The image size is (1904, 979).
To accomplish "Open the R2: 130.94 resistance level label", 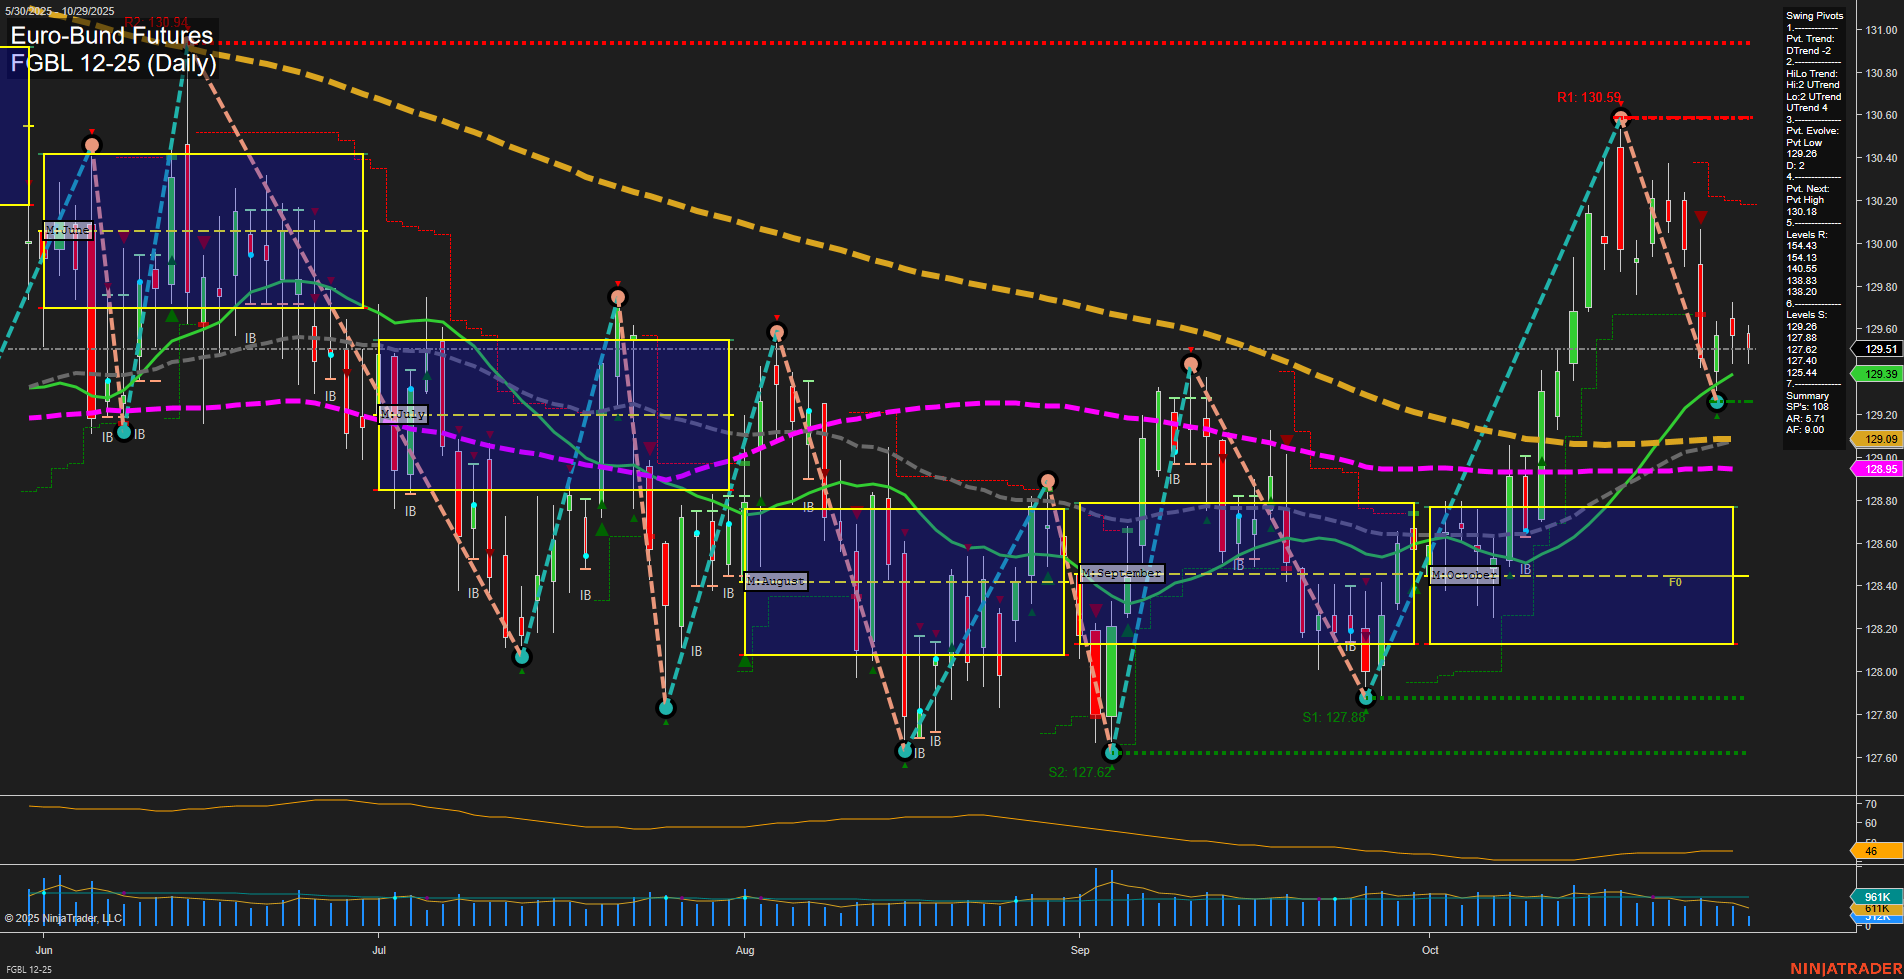I will tap(155, 20).
